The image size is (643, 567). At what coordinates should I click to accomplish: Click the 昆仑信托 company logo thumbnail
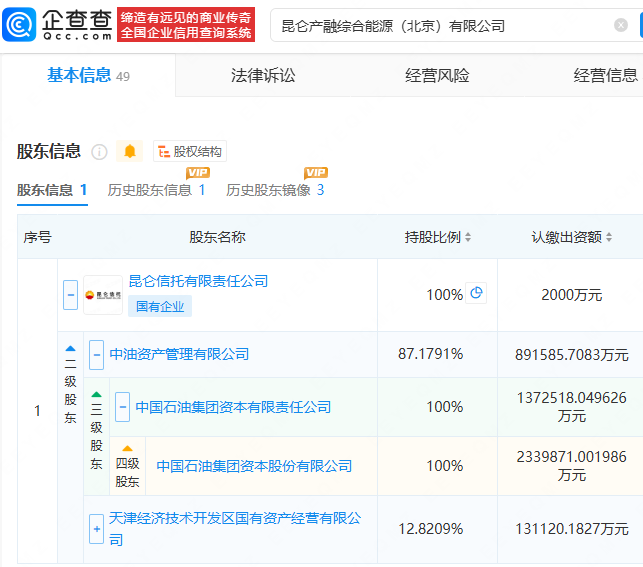coord(103,295)
